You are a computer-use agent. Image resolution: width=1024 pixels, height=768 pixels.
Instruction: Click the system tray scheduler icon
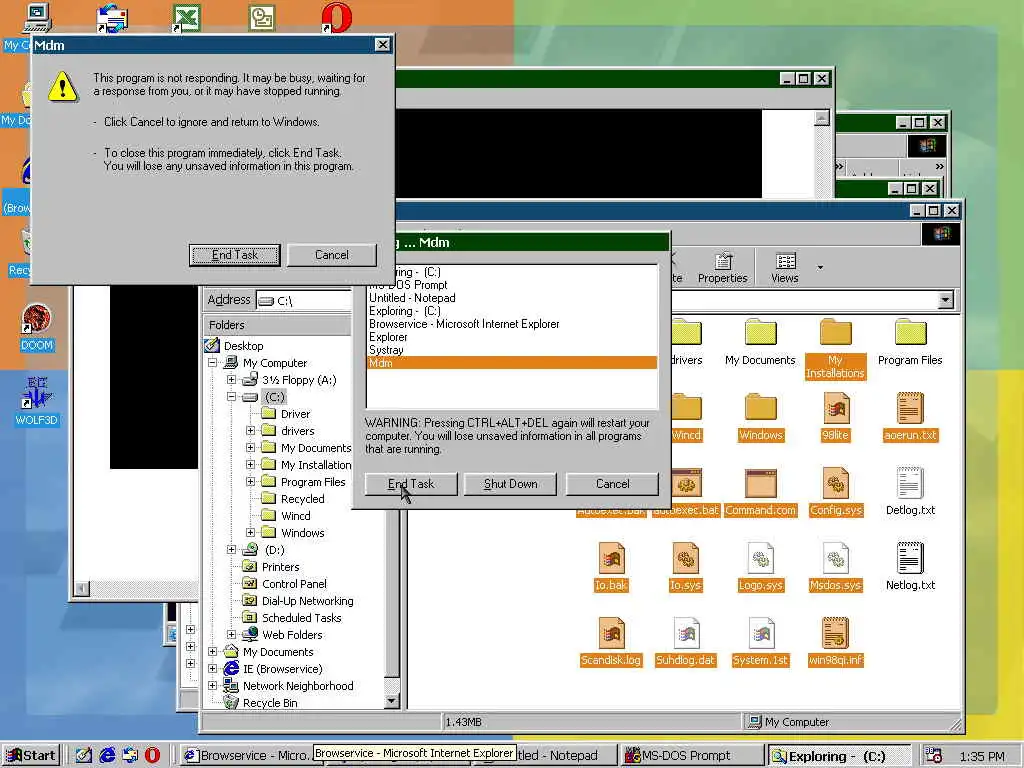pos(934,756)
